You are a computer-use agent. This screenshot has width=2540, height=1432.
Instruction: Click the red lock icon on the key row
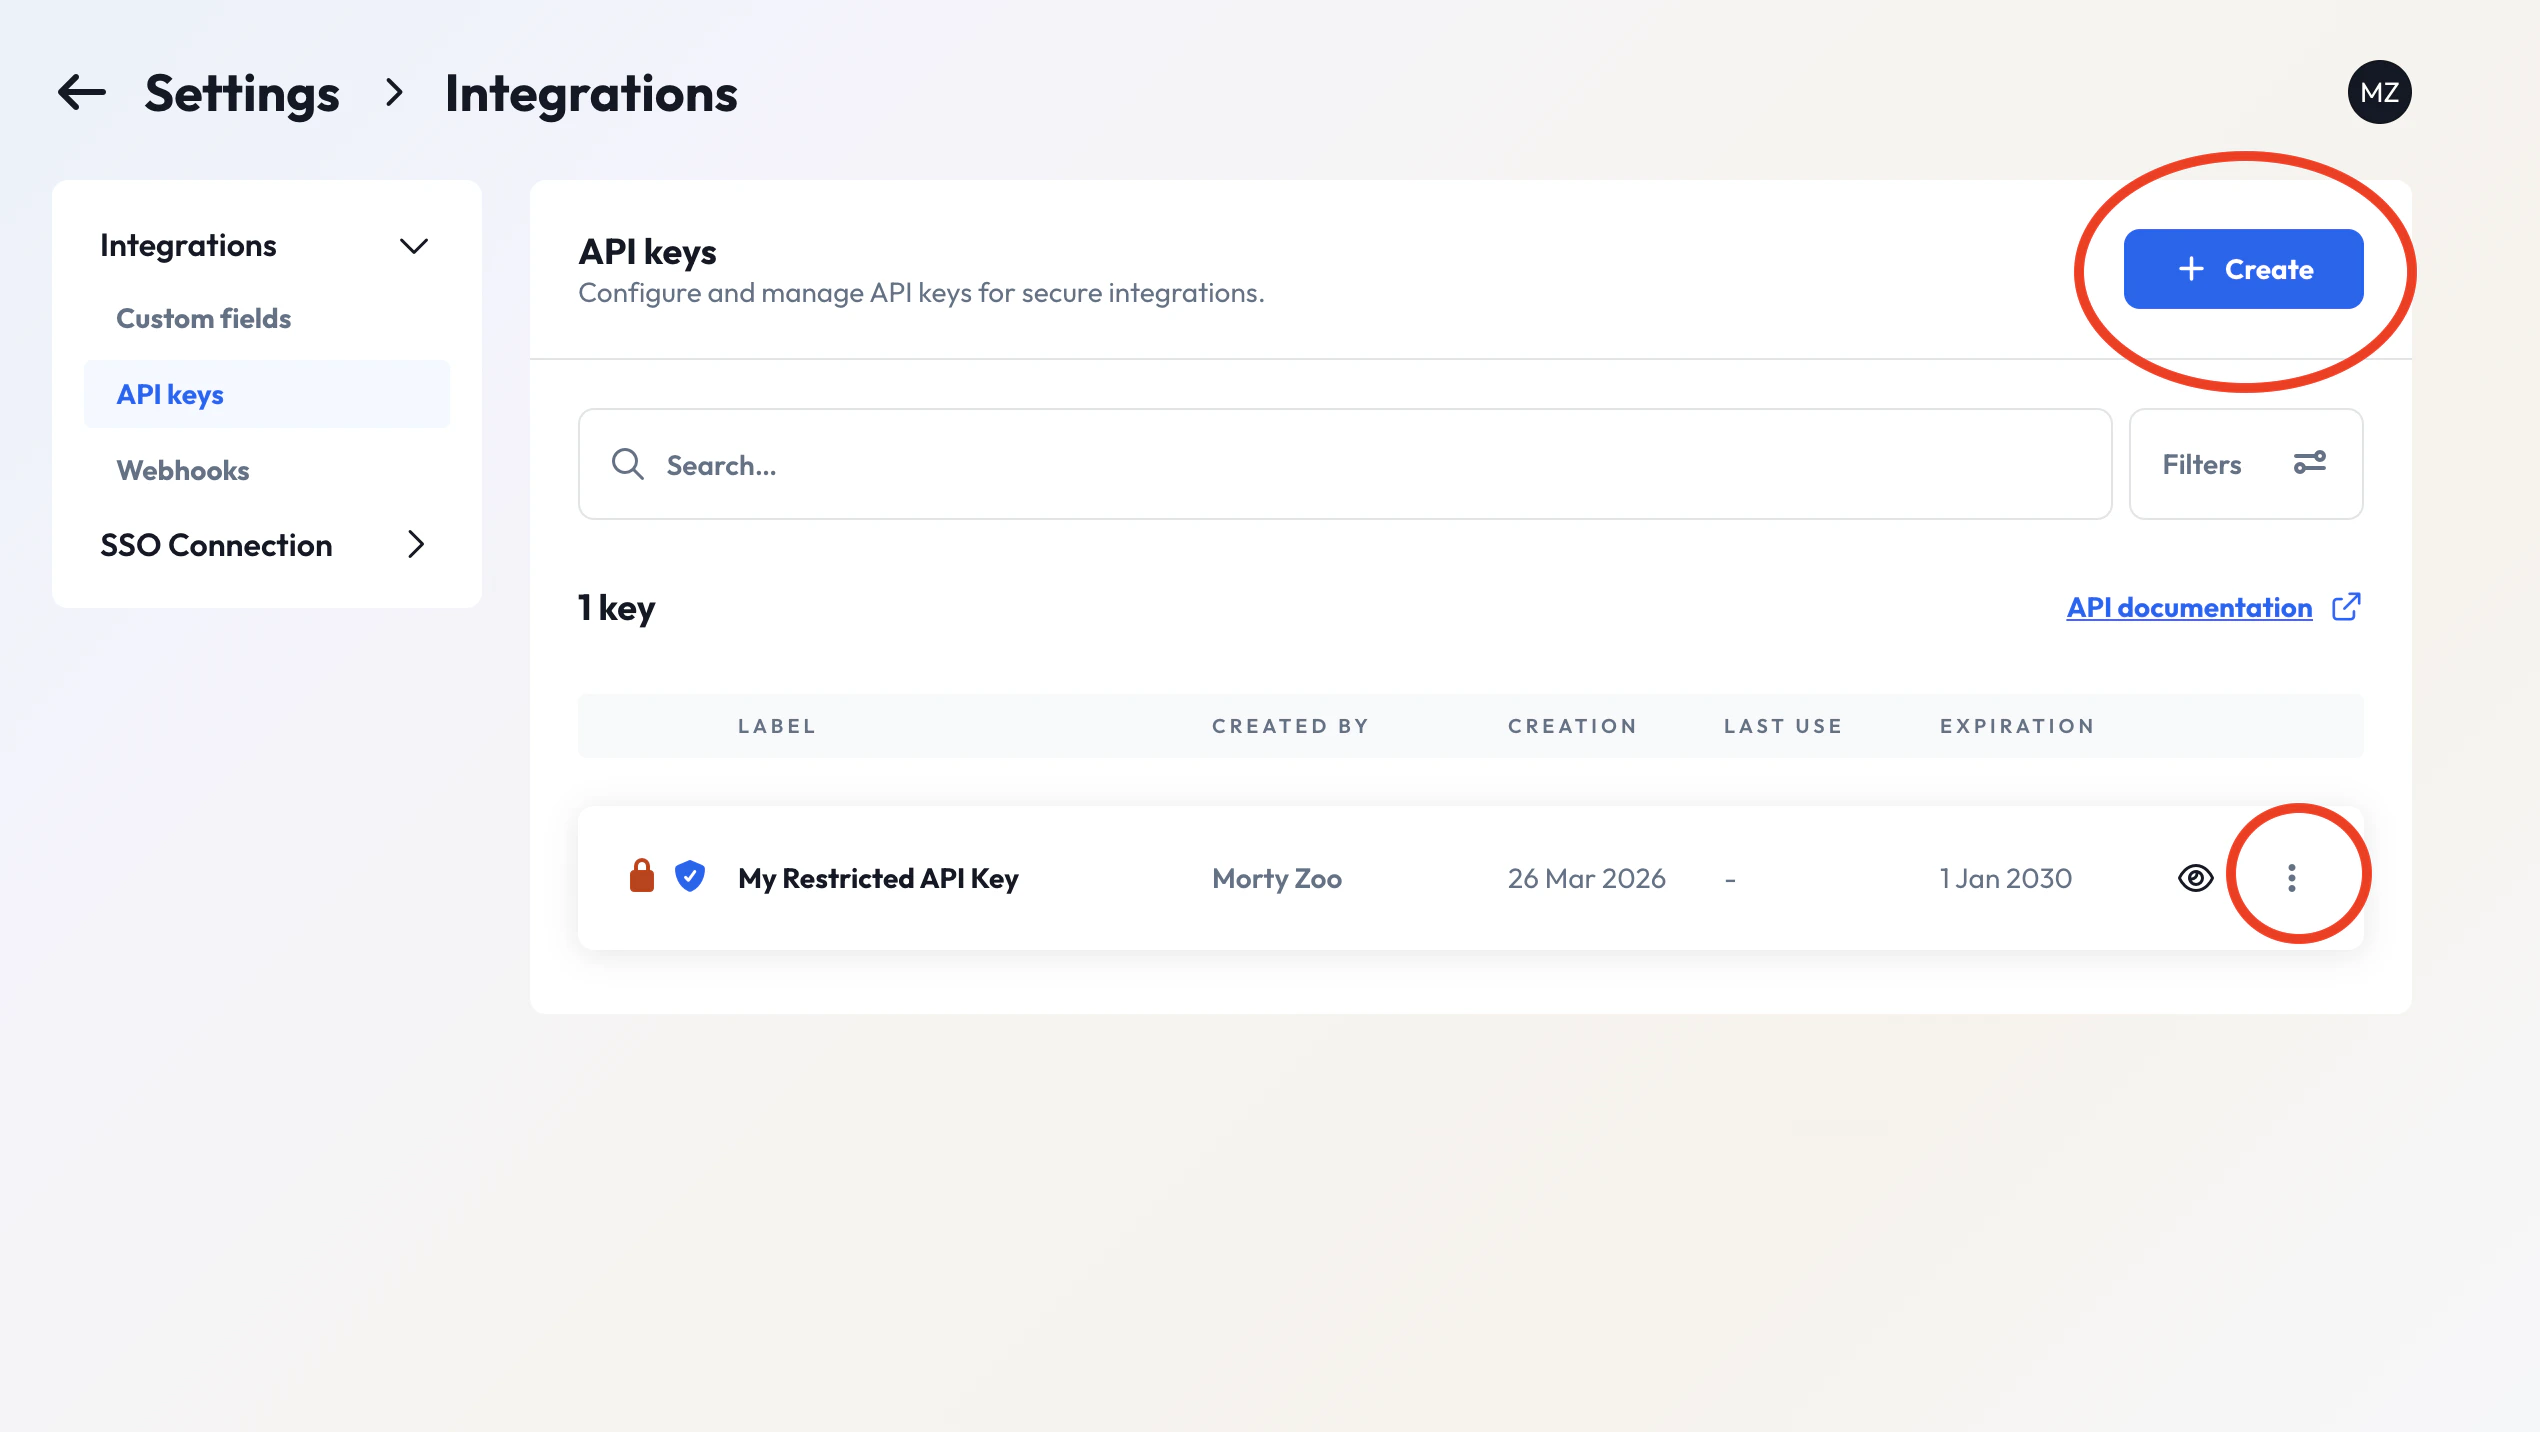641,877
